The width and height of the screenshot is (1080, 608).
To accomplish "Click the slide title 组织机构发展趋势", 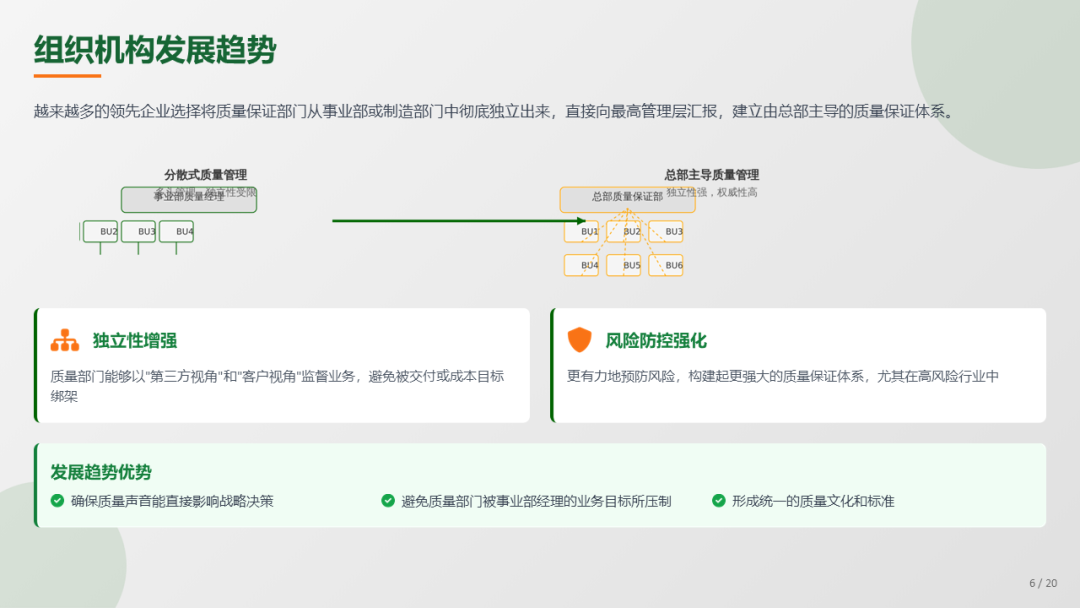I will 155,49.
